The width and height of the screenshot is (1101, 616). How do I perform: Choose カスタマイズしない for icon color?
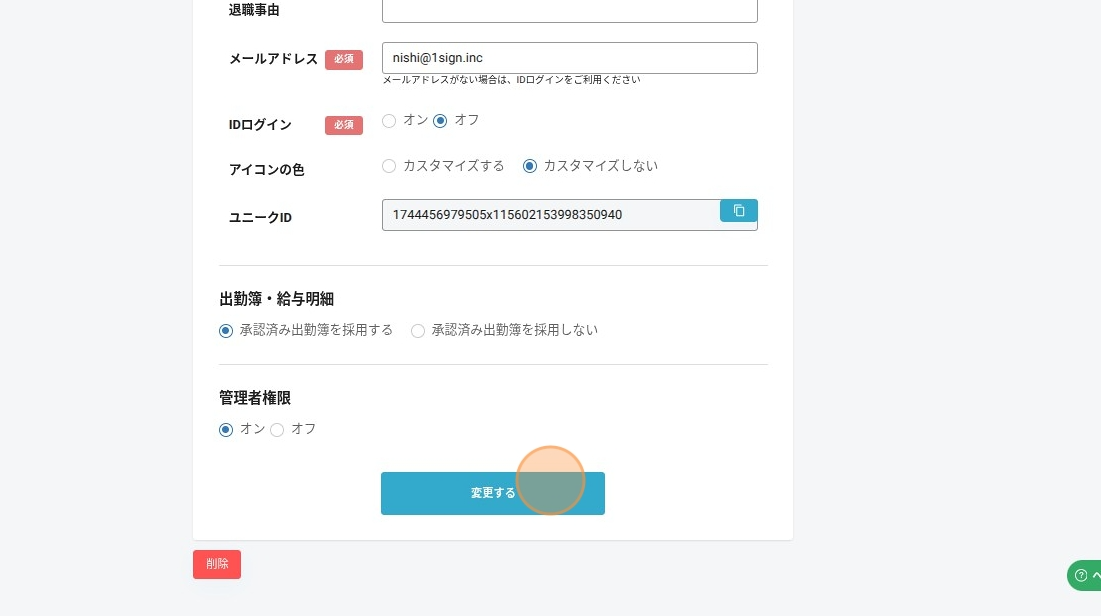[x=530, y=166]
